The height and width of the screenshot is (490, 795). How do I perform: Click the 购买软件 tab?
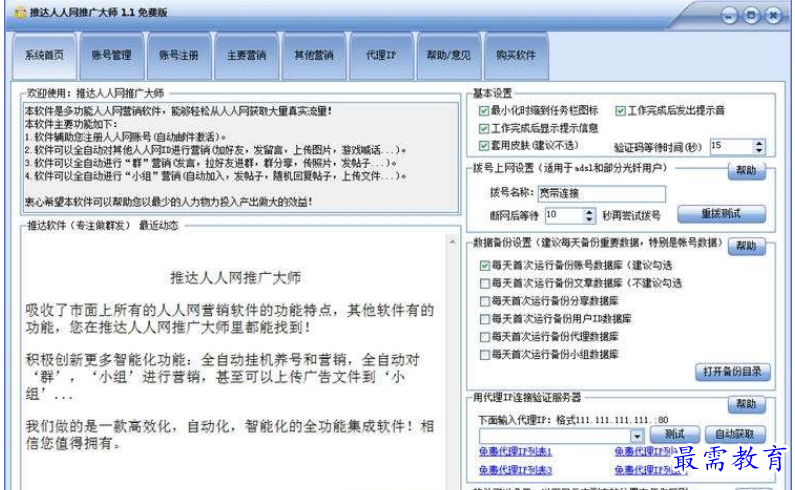(516, 56)
